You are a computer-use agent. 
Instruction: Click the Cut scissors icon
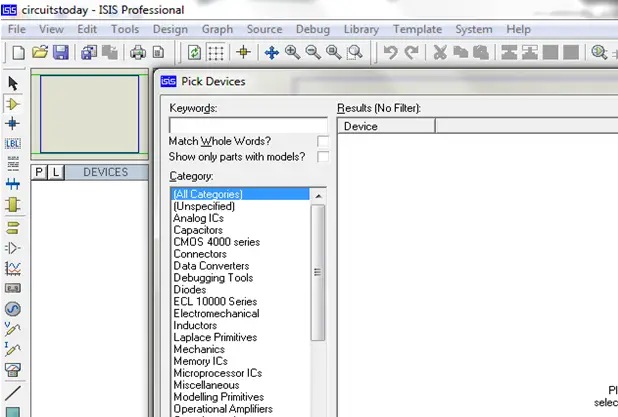pyautogui.click(x=440, y=52)
